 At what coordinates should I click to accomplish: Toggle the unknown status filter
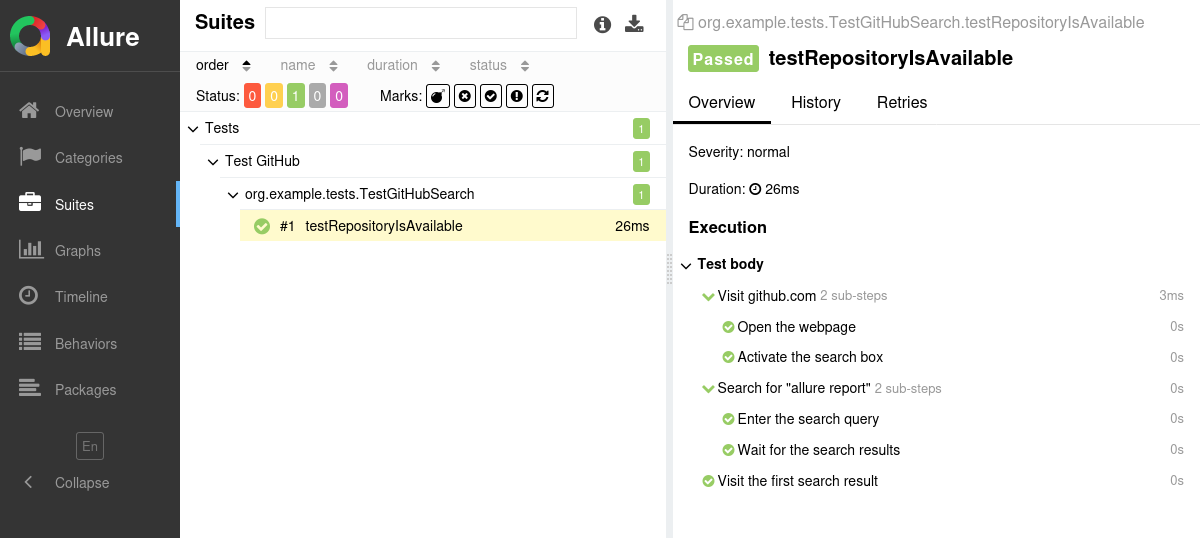tap(339, 96)
